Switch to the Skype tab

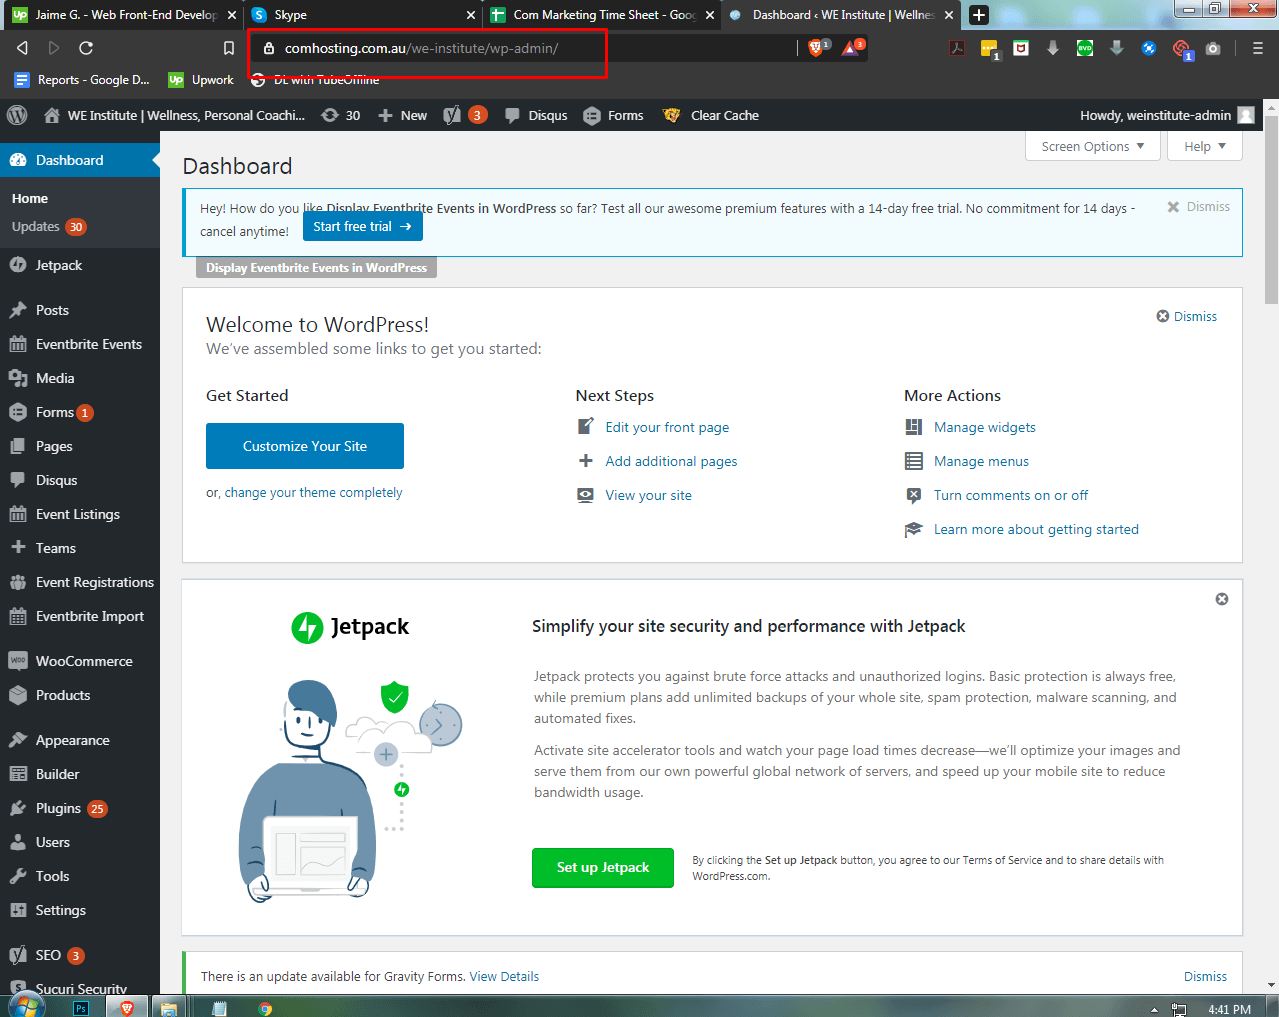click(x=364, y=15)
